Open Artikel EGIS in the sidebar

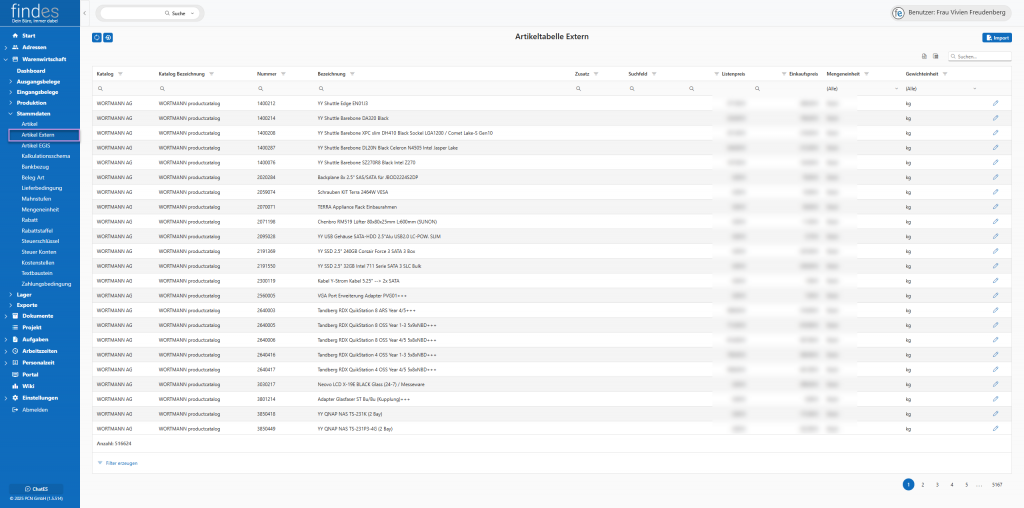[36, 145]
